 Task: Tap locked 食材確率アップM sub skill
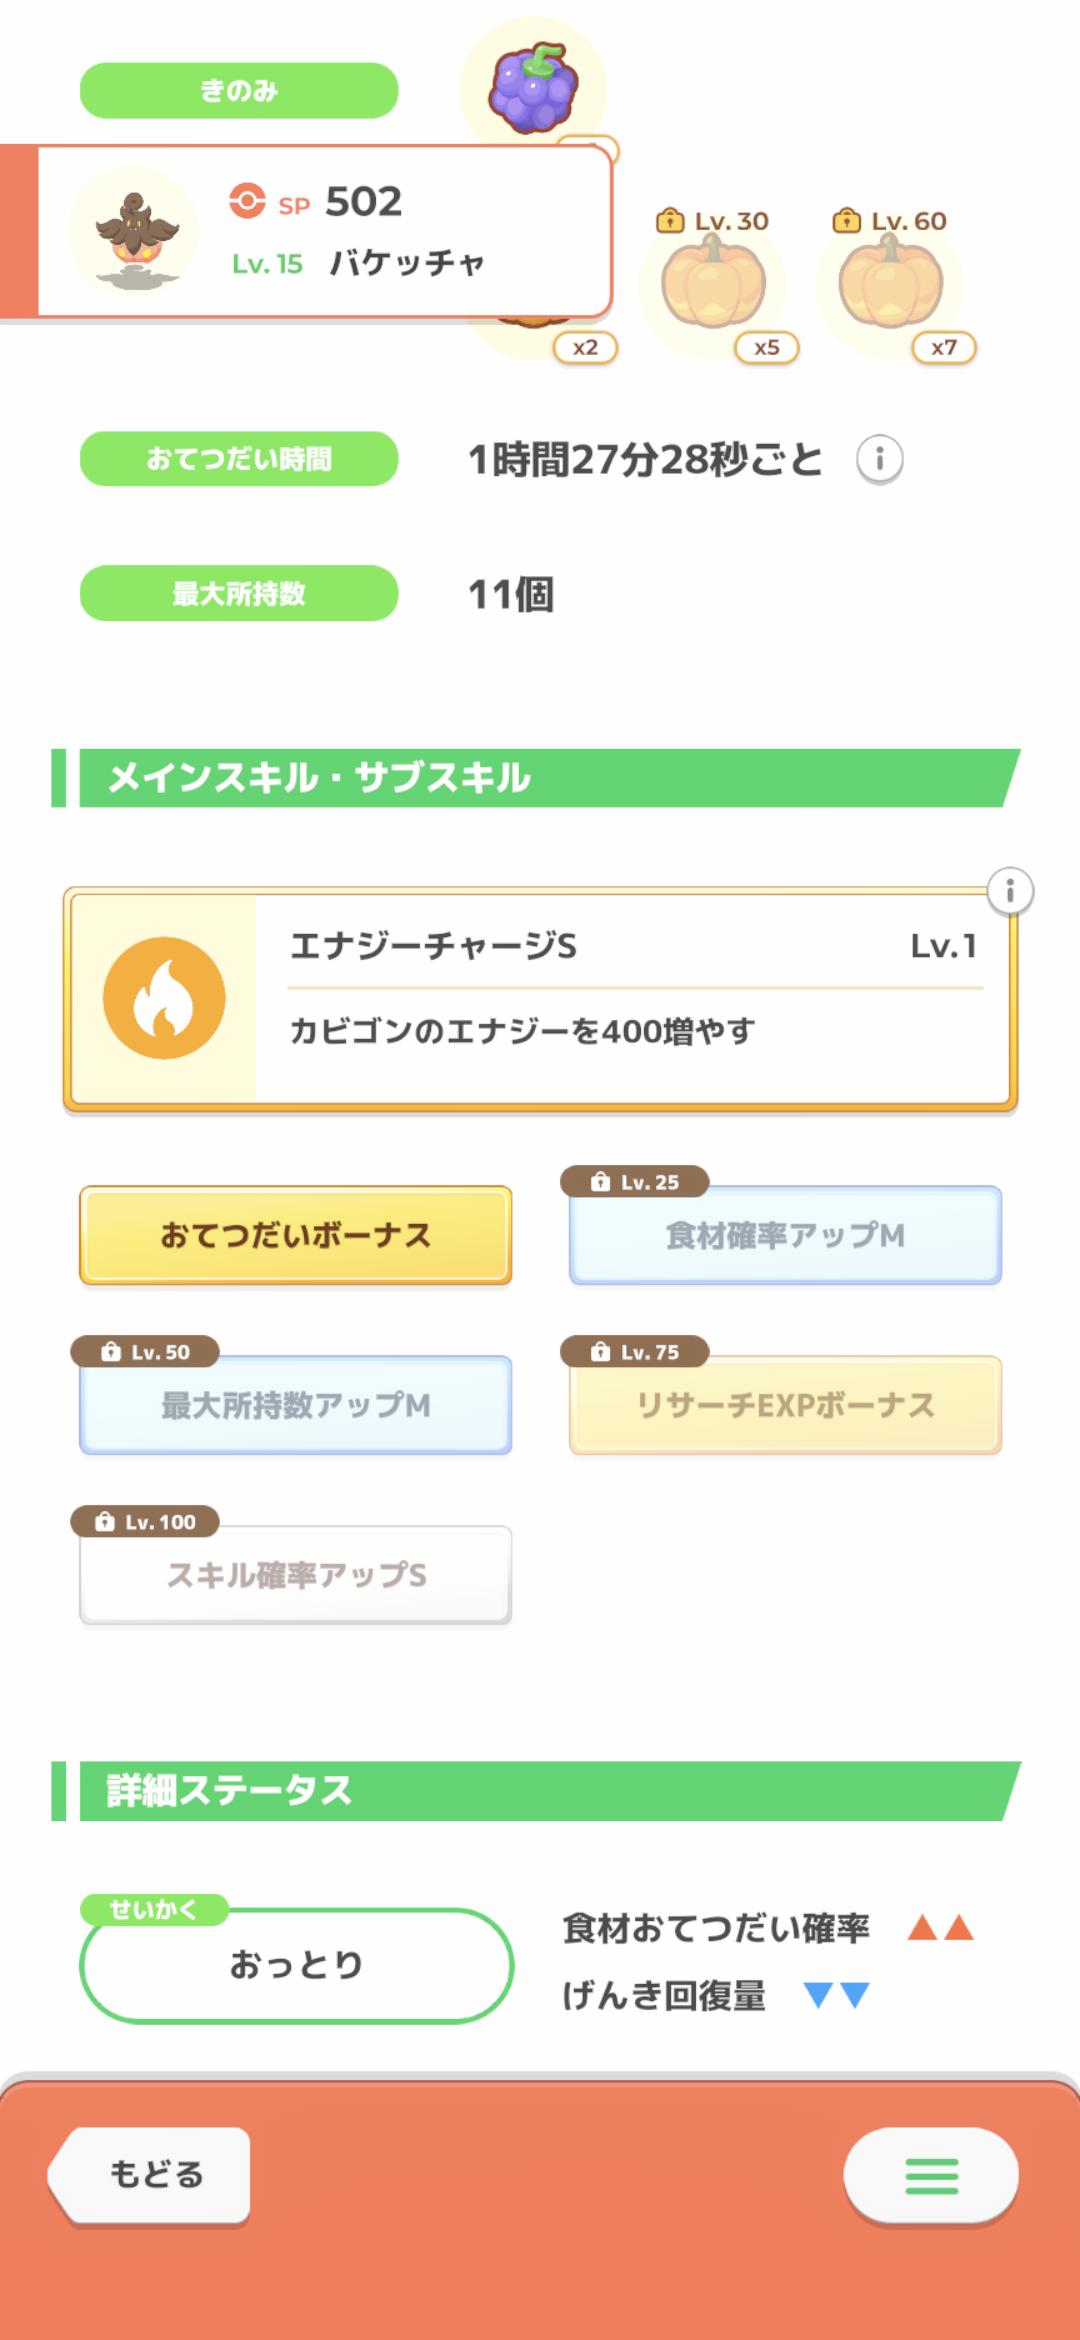pos(785,1236)
